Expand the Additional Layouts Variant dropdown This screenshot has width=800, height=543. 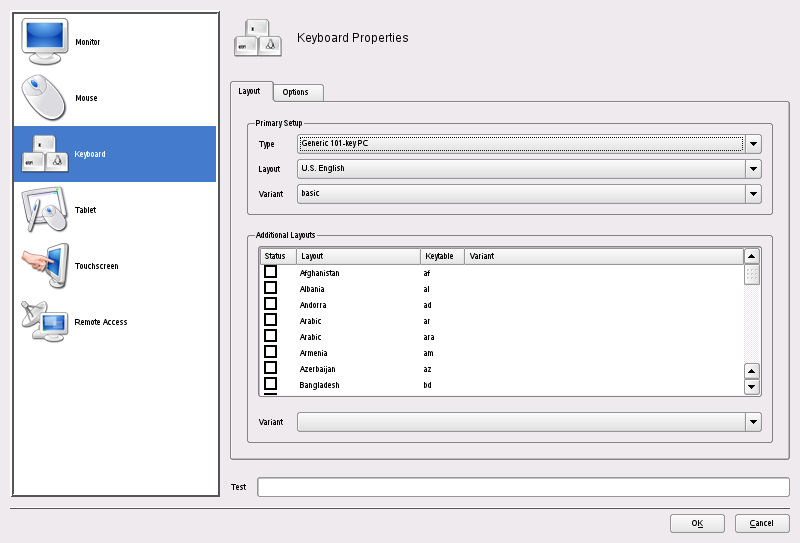point(753,422)
